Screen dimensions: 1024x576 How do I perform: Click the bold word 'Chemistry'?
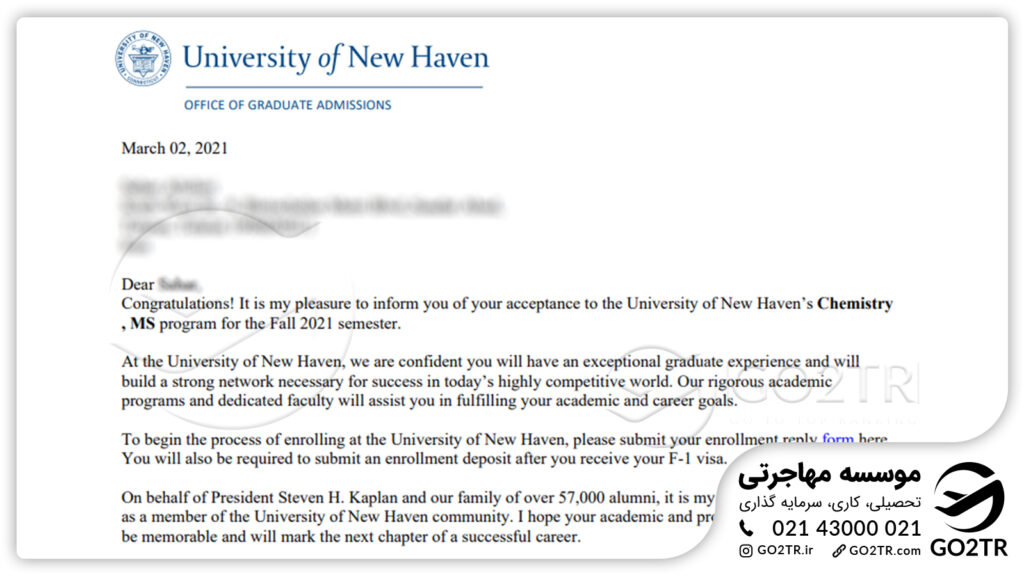click(855, 304)
